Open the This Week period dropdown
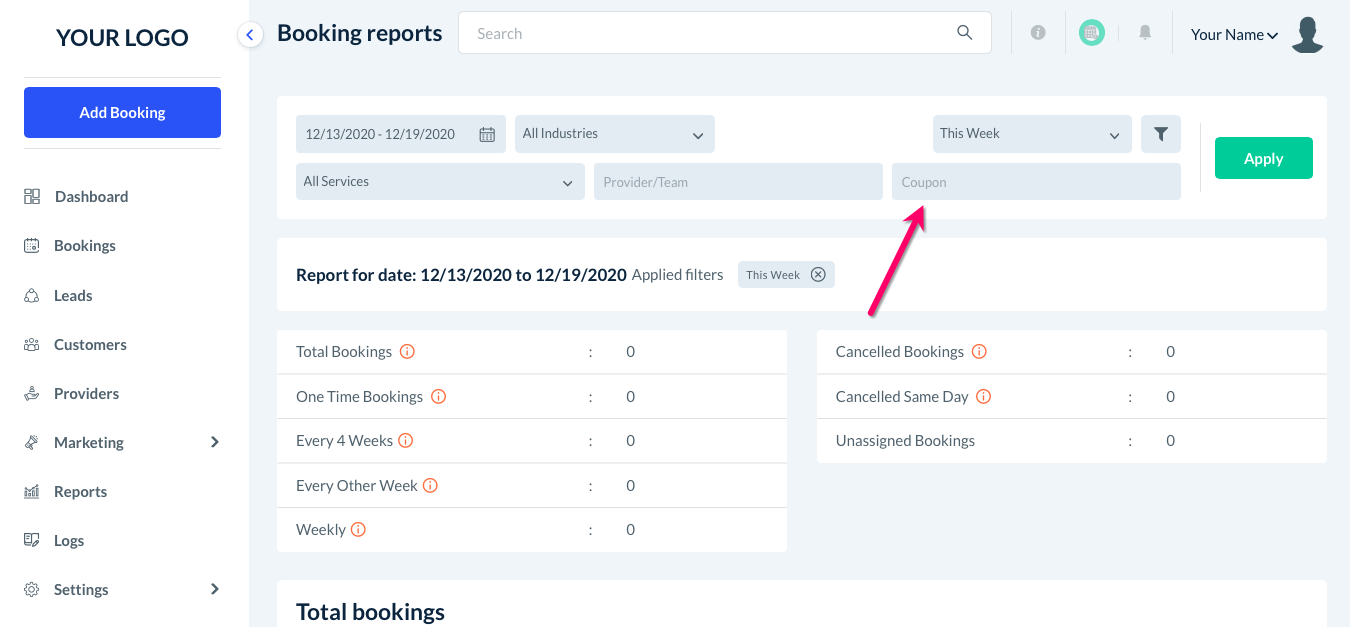The width and height of the screenshot is (1350, 627). pos(1031,134)
